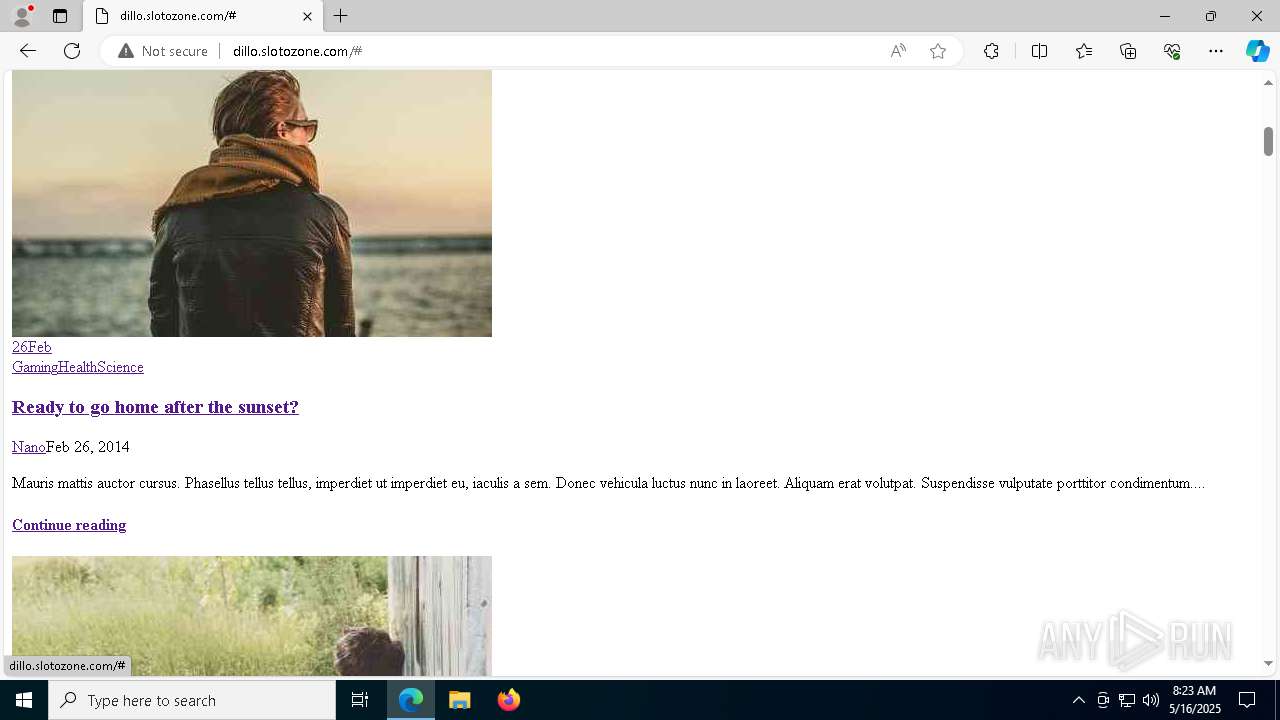The image size is (1280, 720).
Task: Open the tab actions menu icon
Action: [60, 16]
